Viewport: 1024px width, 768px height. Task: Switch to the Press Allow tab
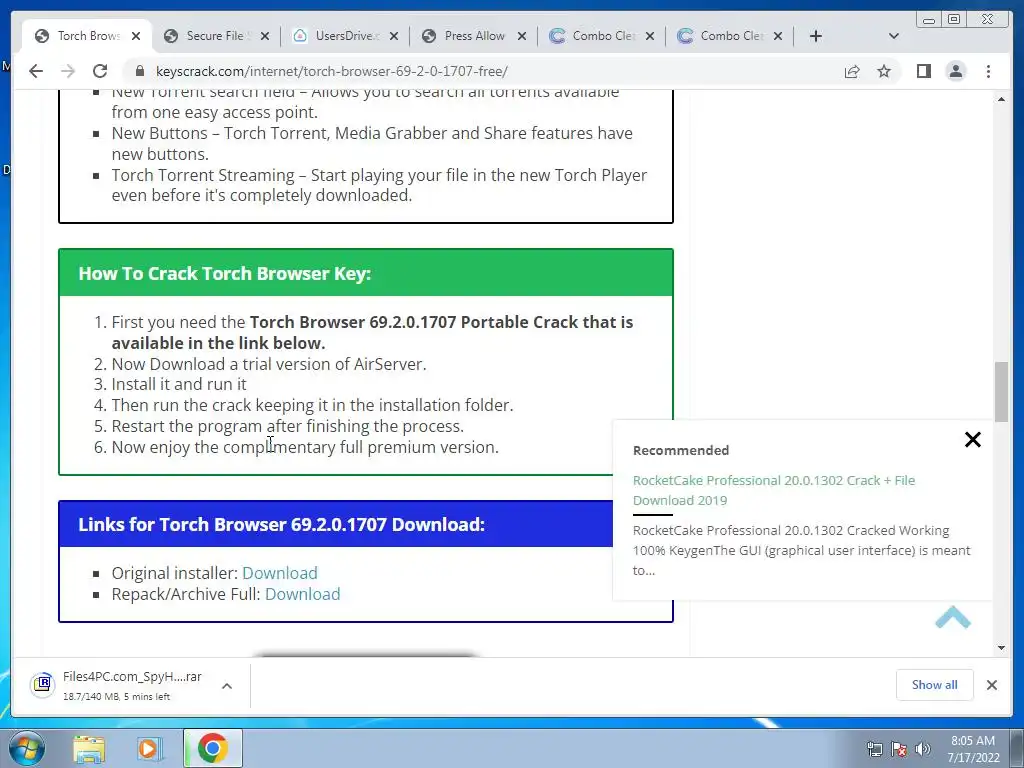(473, 36)
